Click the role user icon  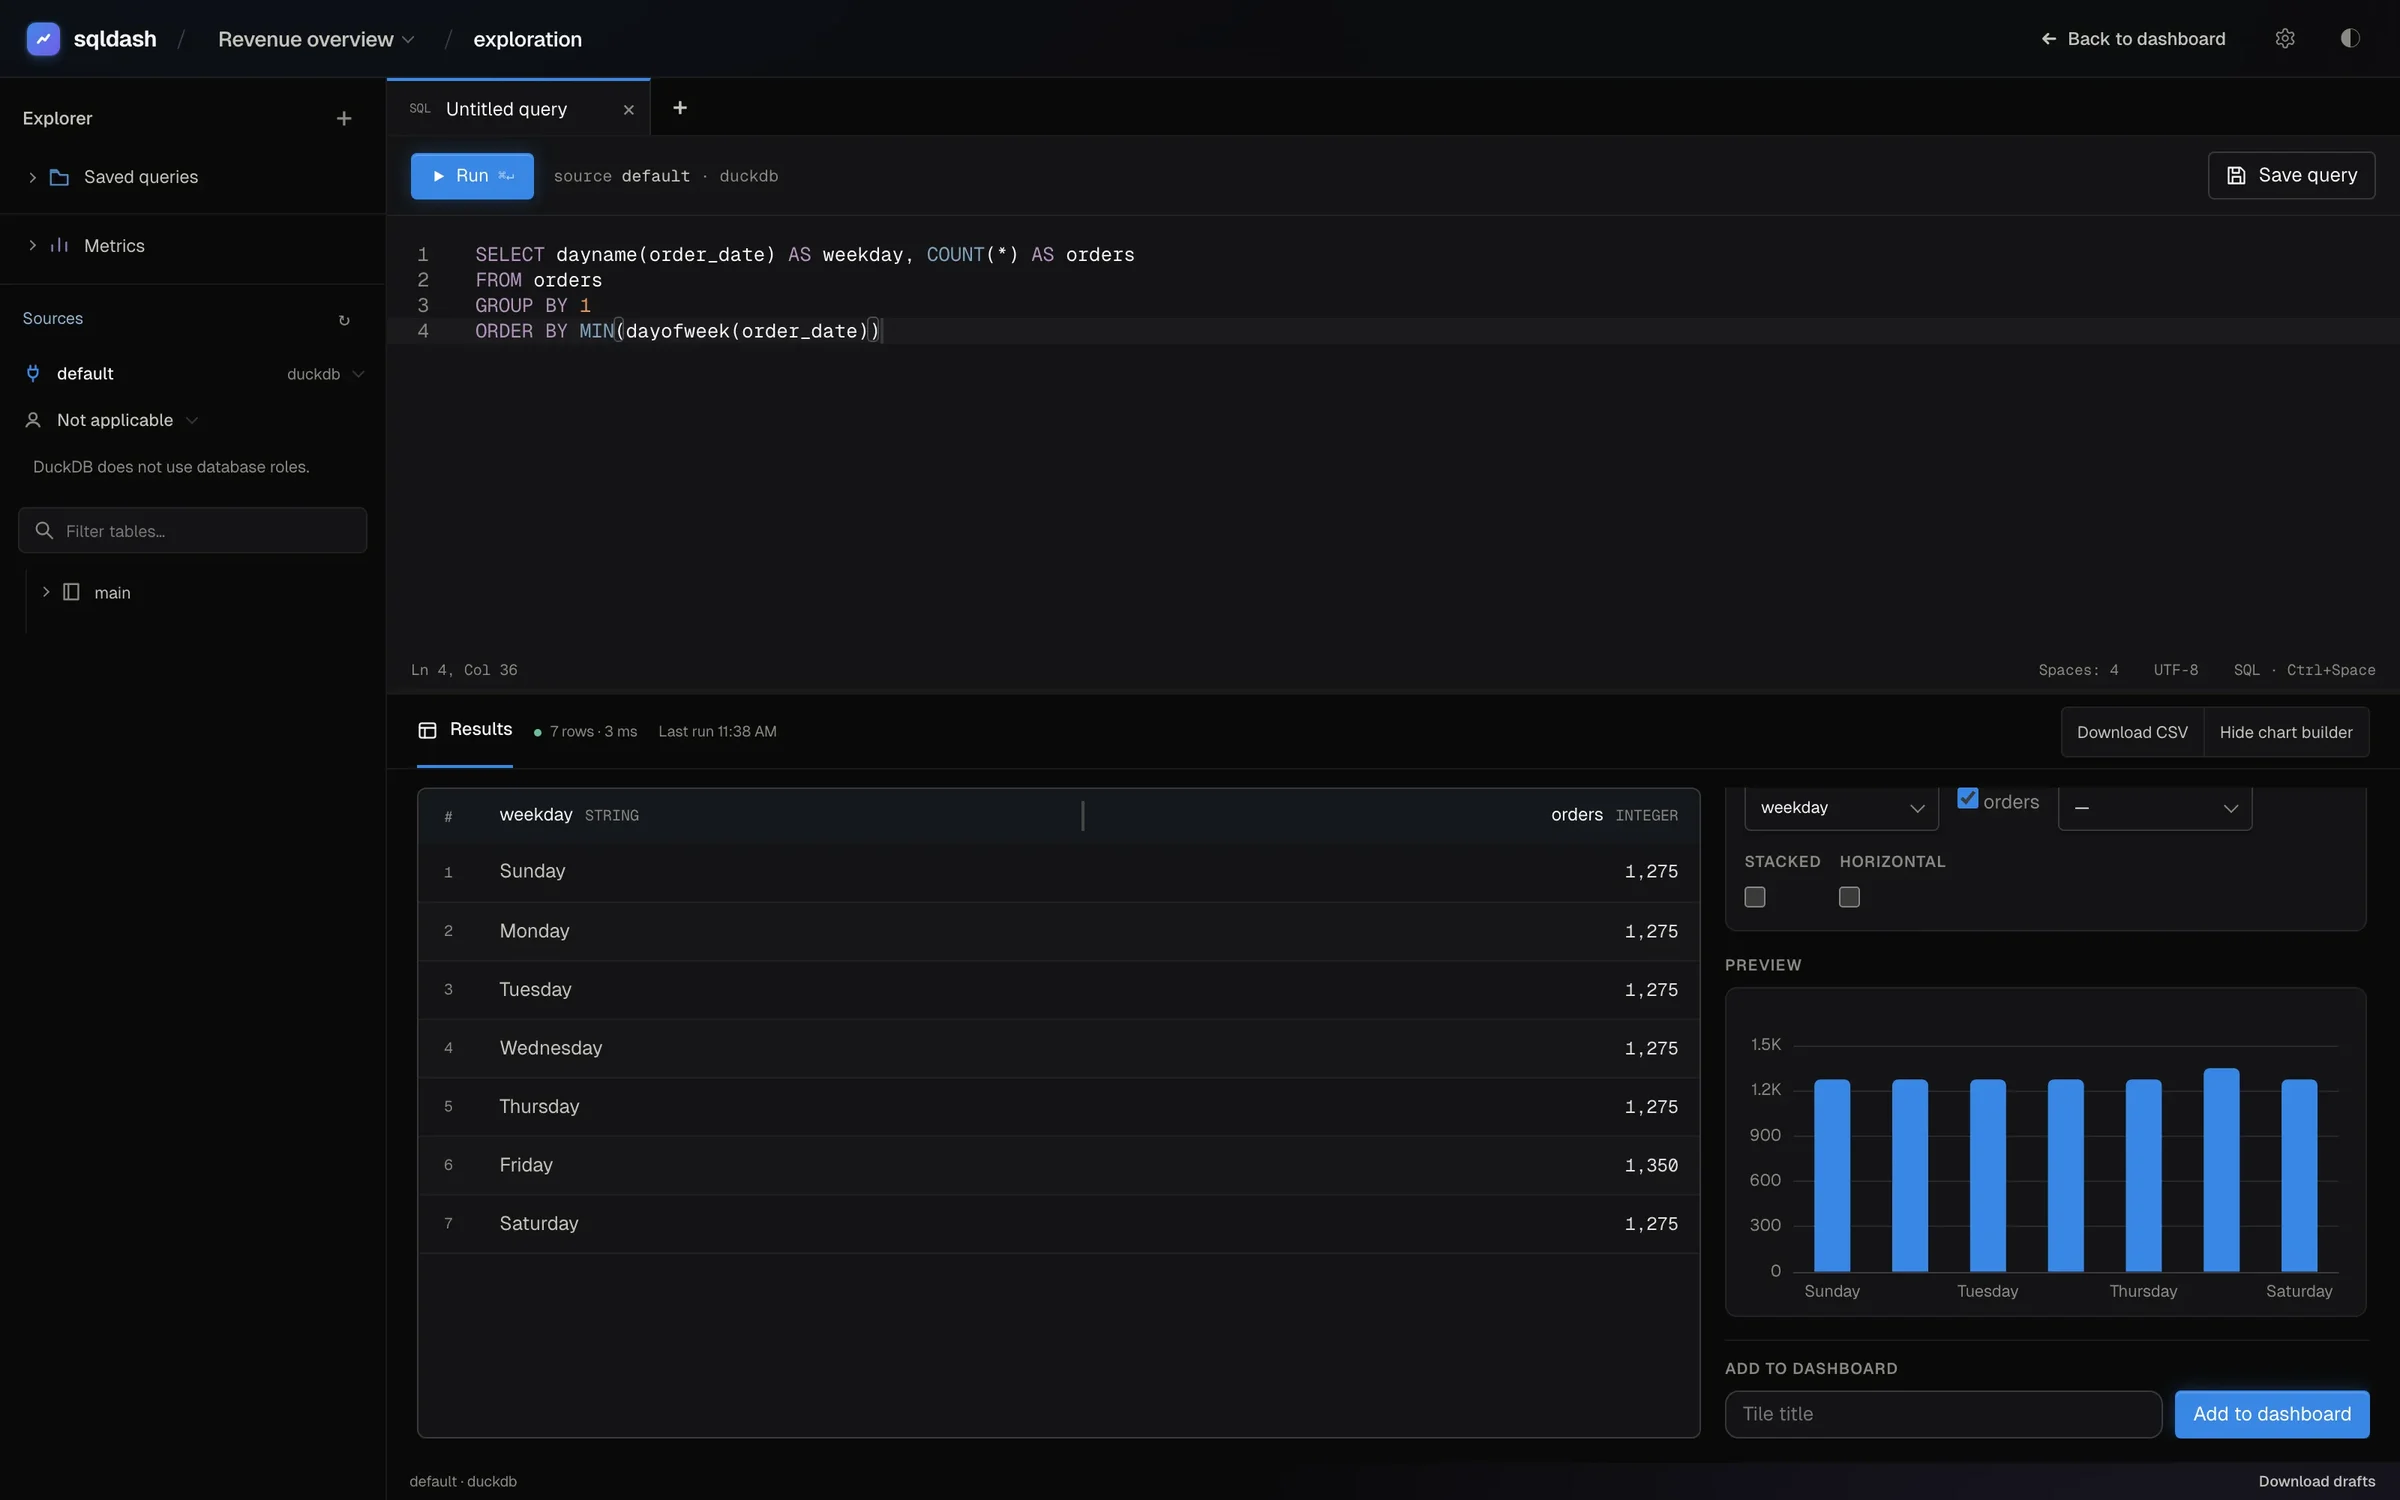(33, 420)
